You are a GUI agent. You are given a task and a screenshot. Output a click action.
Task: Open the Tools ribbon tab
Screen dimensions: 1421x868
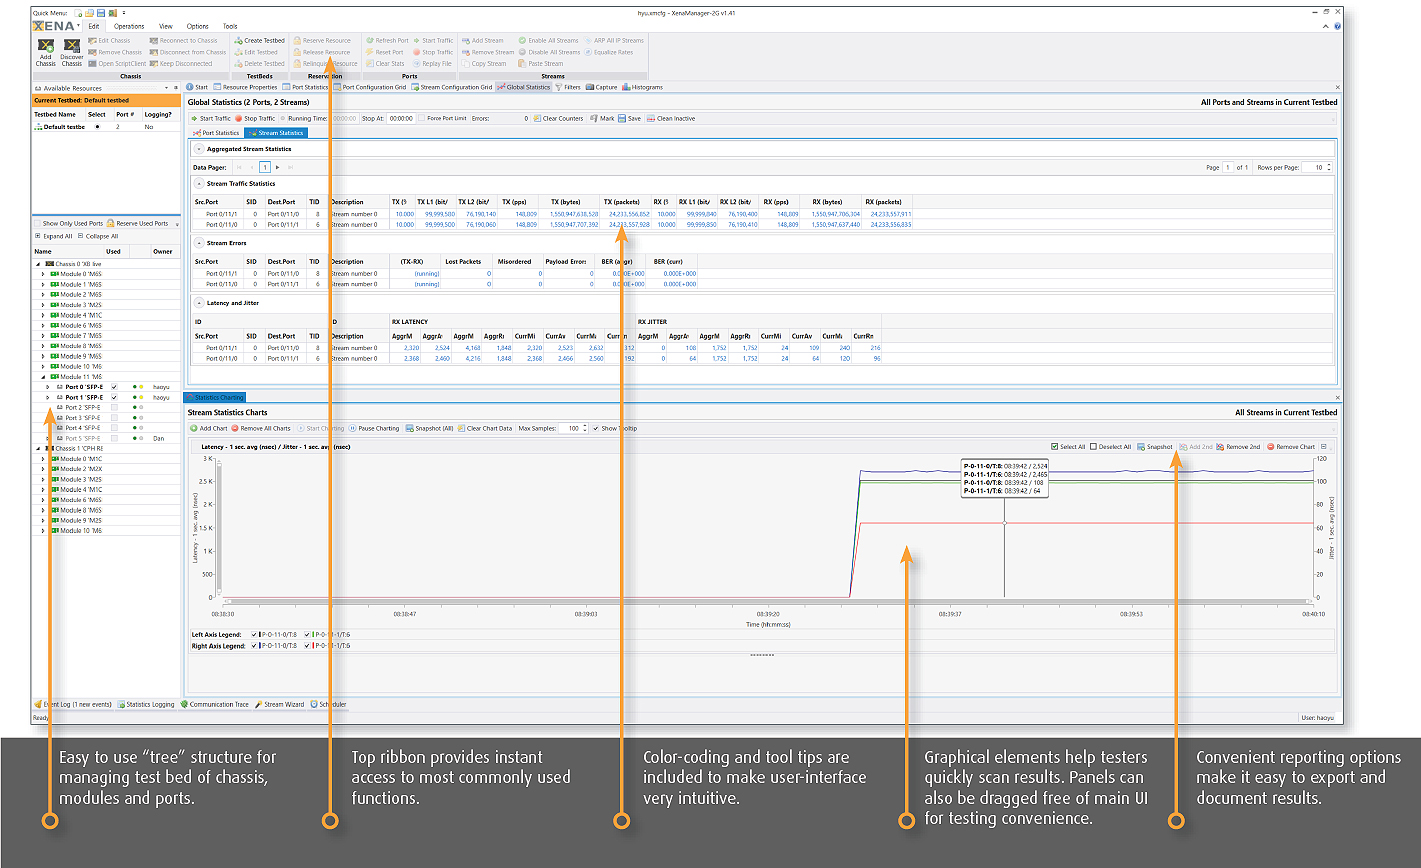tap(230, 26)
